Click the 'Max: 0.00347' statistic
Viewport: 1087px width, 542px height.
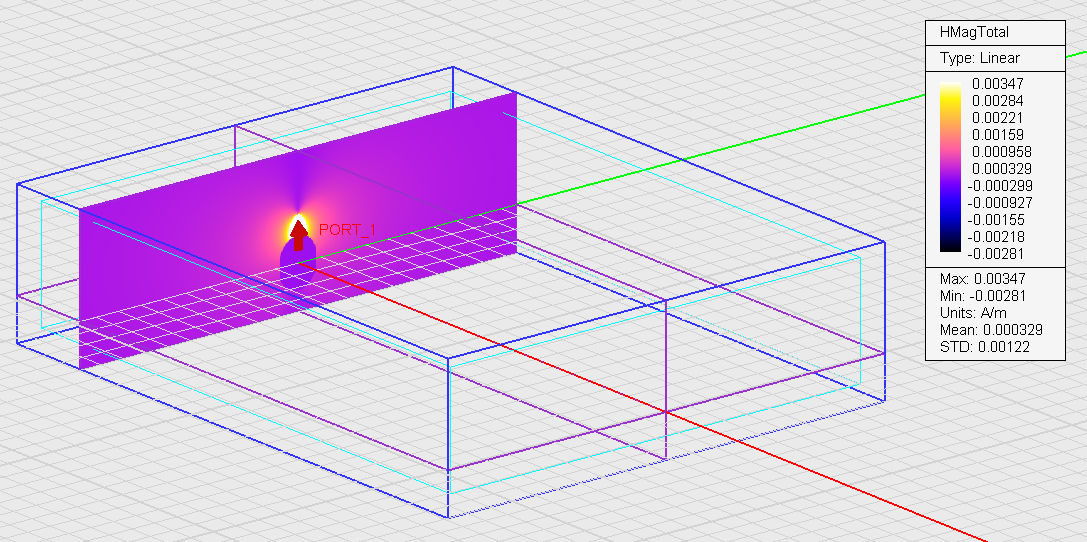[x=982, y=279]
